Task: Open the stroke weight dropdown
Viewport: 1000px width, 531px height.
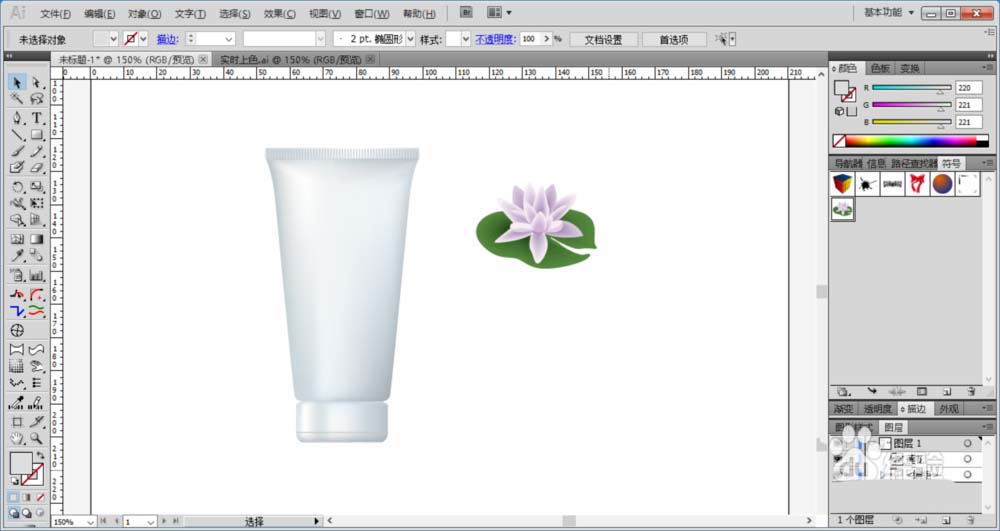Action: pos(229,40)
